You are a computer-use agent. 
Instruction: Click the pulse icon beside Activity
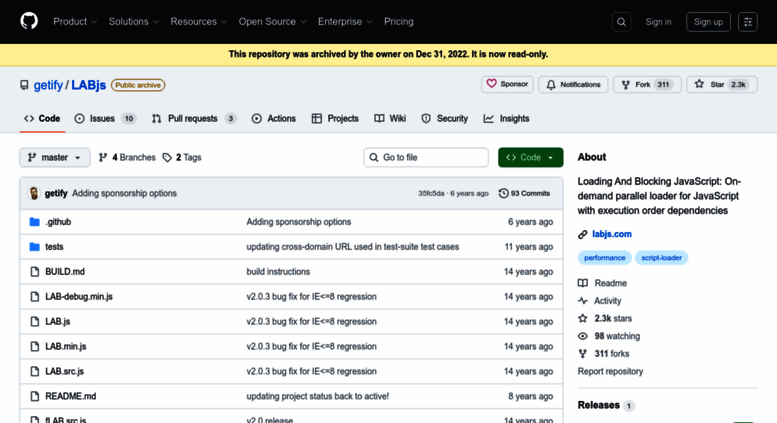click(583, 301)
